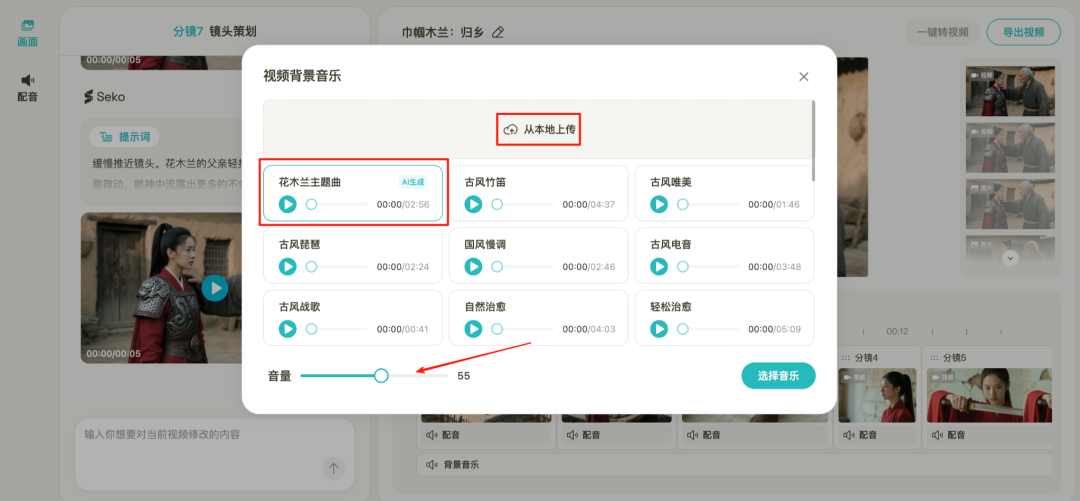Screen dimensions: 1080x501
Task: Click the volume value 55
Action: 464,376
